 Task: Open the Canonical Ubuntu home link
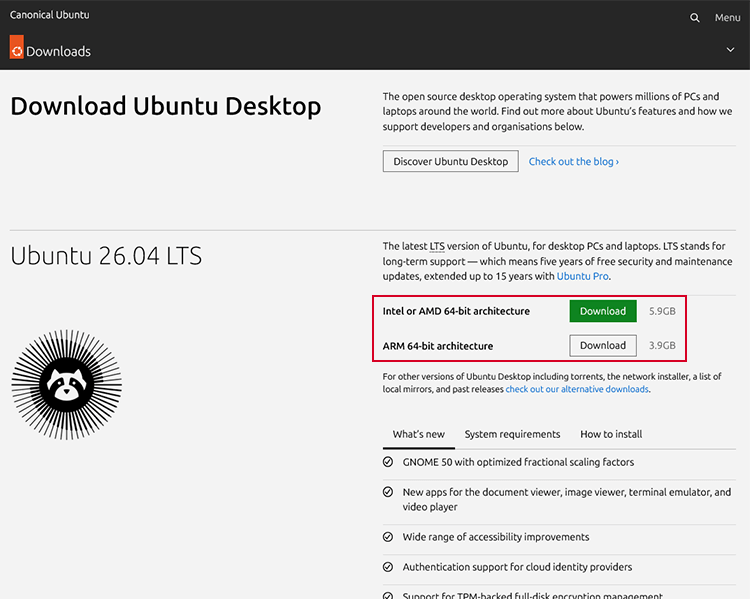coord(50,15)
